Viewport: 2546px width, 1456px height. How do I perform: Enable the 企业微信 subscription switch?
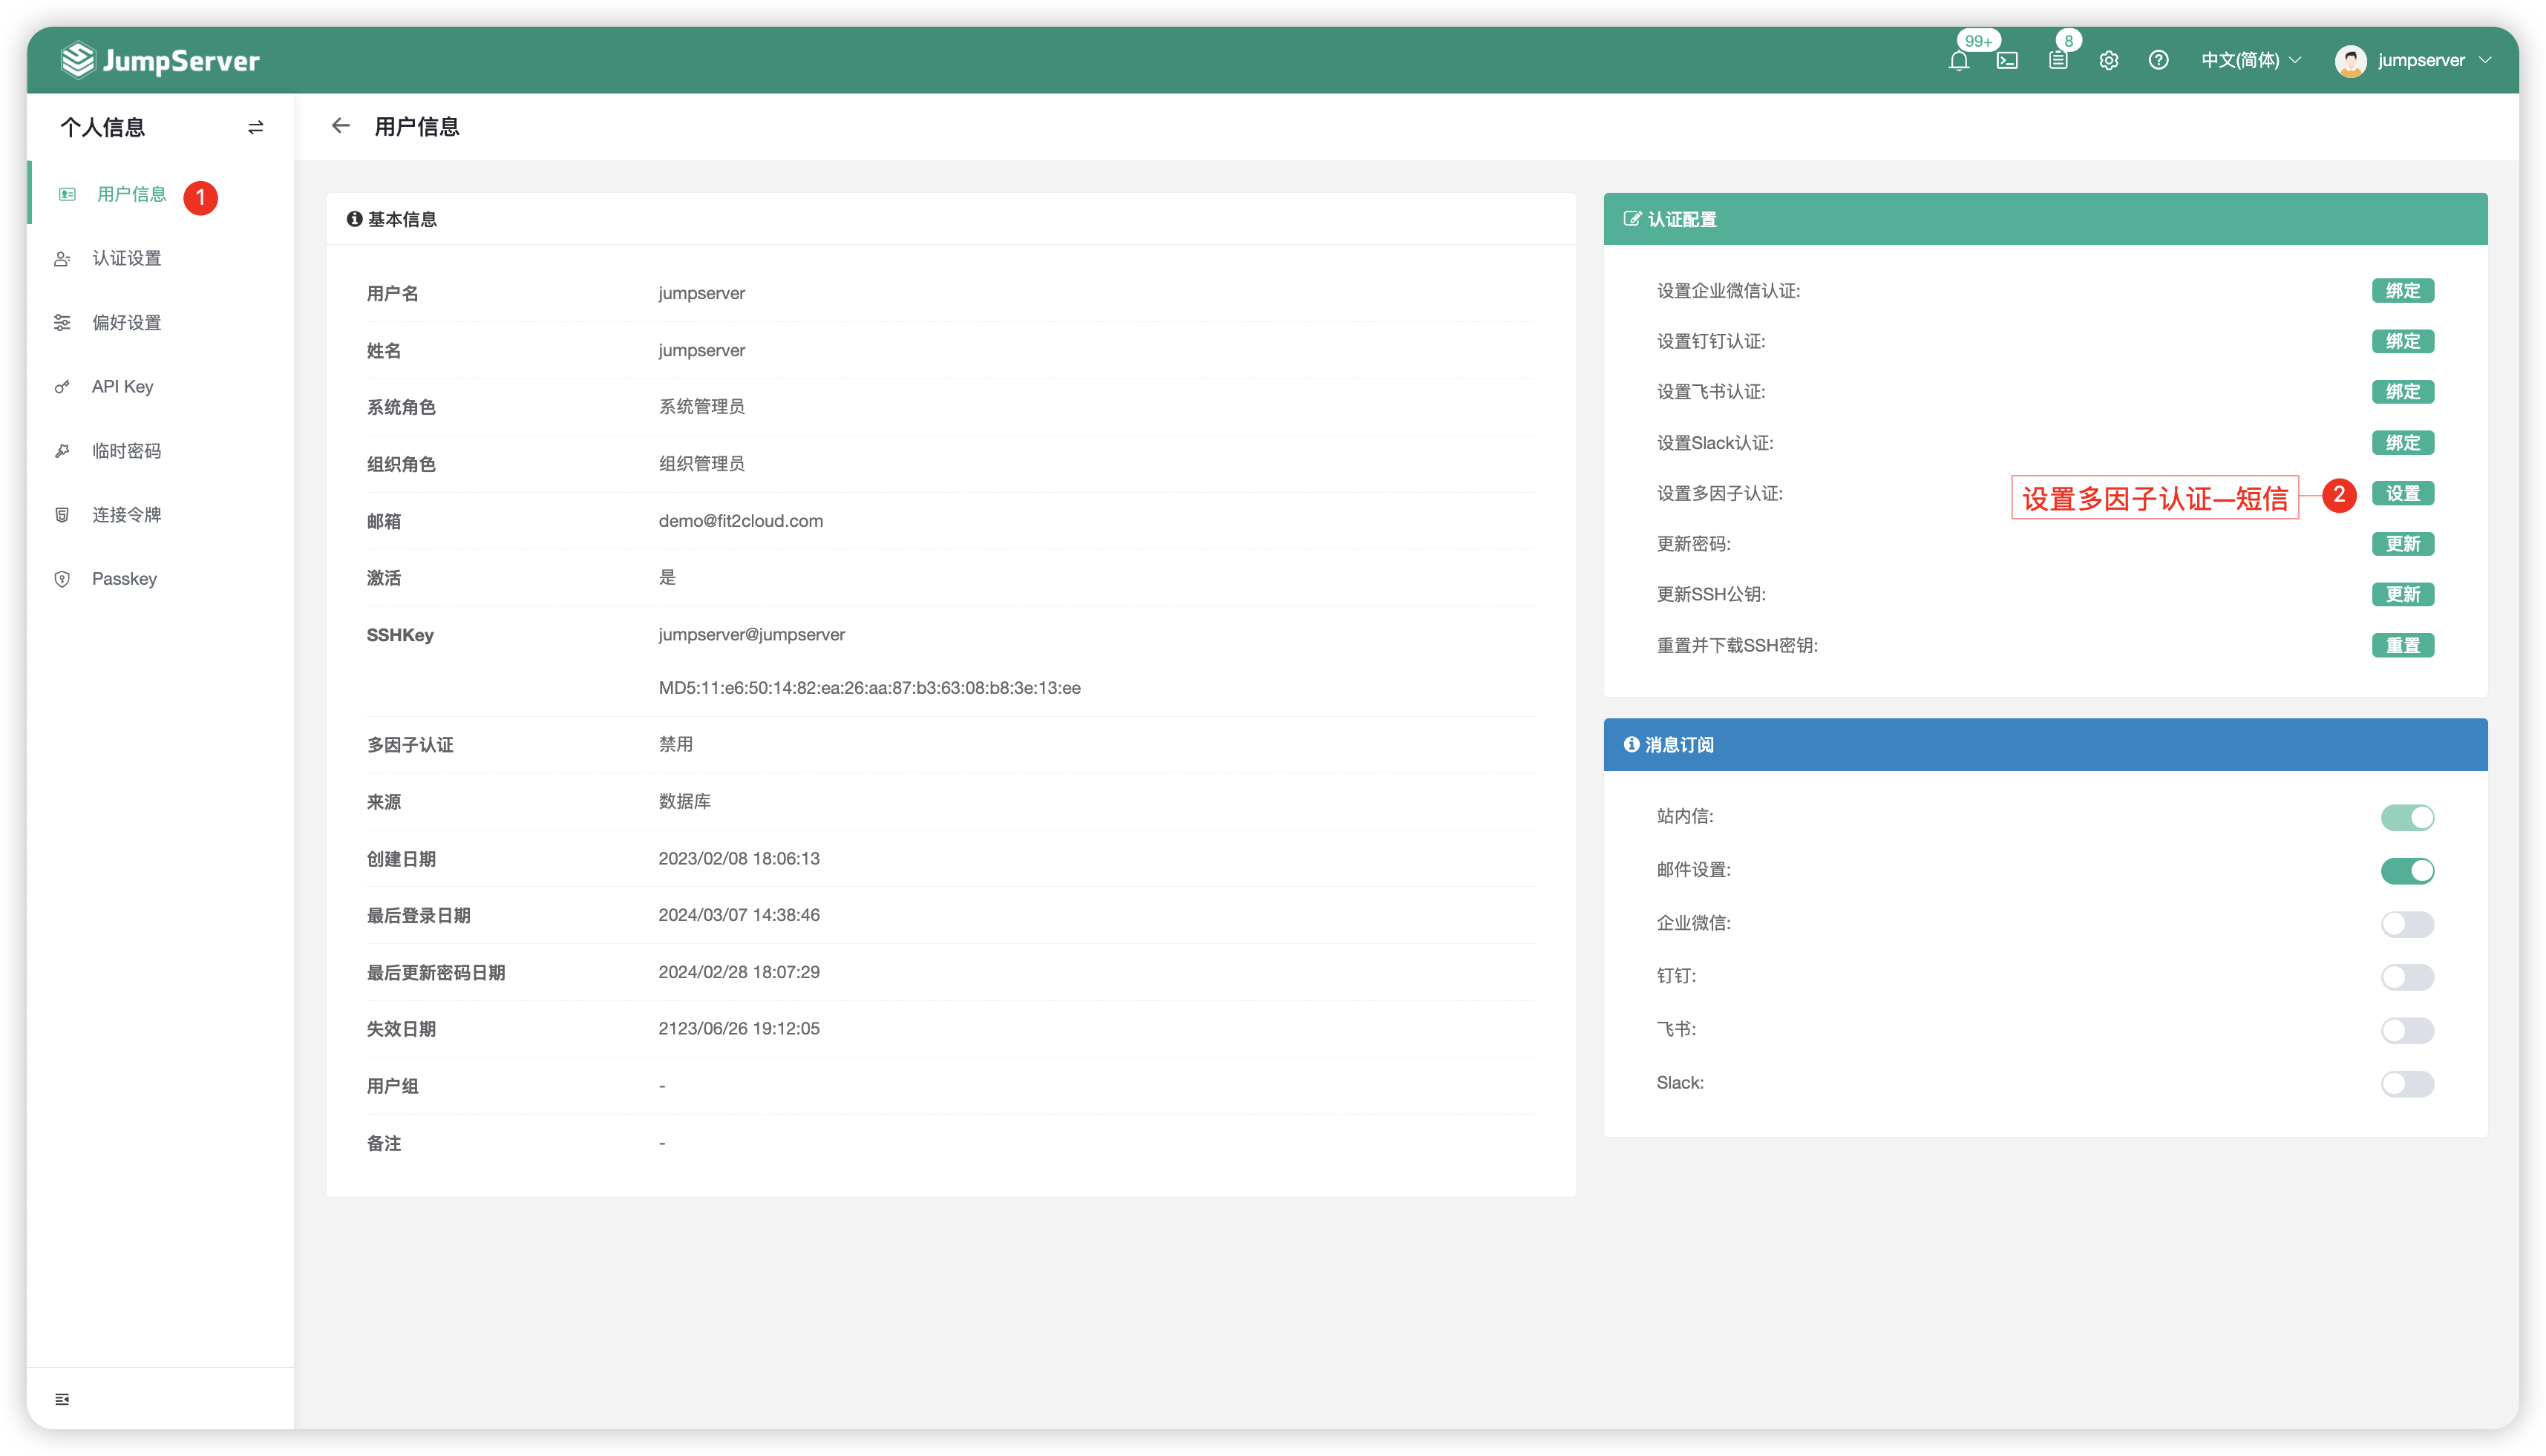pos(2407,924)
